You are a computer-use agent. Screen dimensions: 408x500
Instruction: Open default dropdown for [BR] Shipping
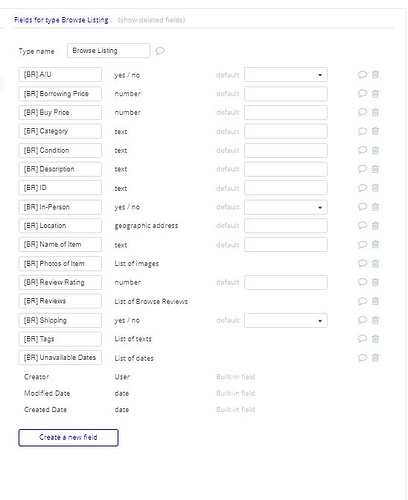[x=286, y=320]
